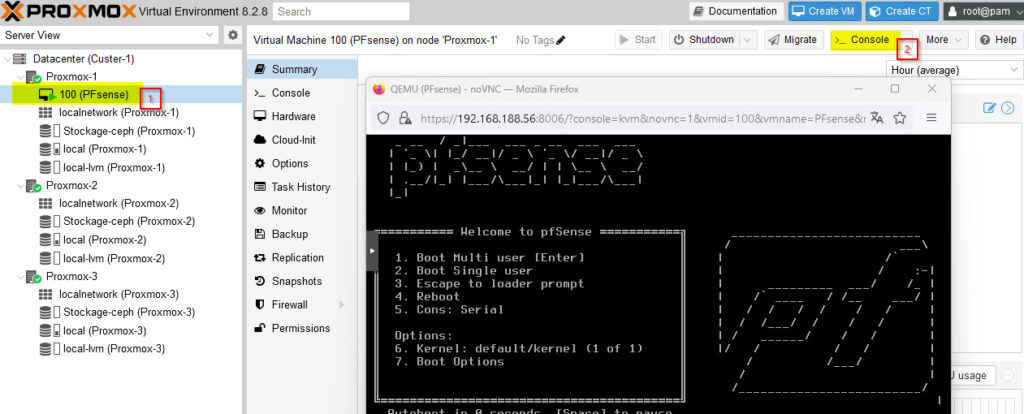Click the Create VM button
Screen dimensions: 1024x414
[x=825, y=11]
